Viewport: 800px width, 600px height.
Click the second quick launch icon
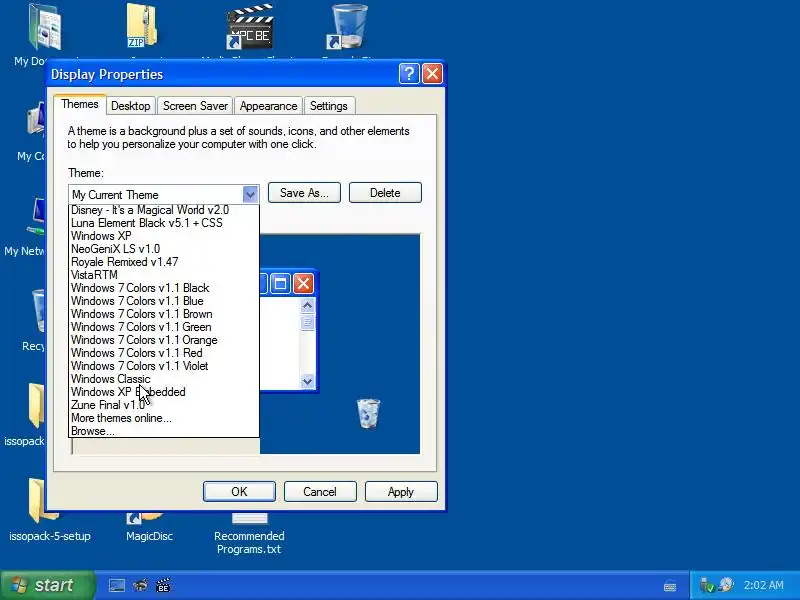pyautogui.click(x=140, y=585)
